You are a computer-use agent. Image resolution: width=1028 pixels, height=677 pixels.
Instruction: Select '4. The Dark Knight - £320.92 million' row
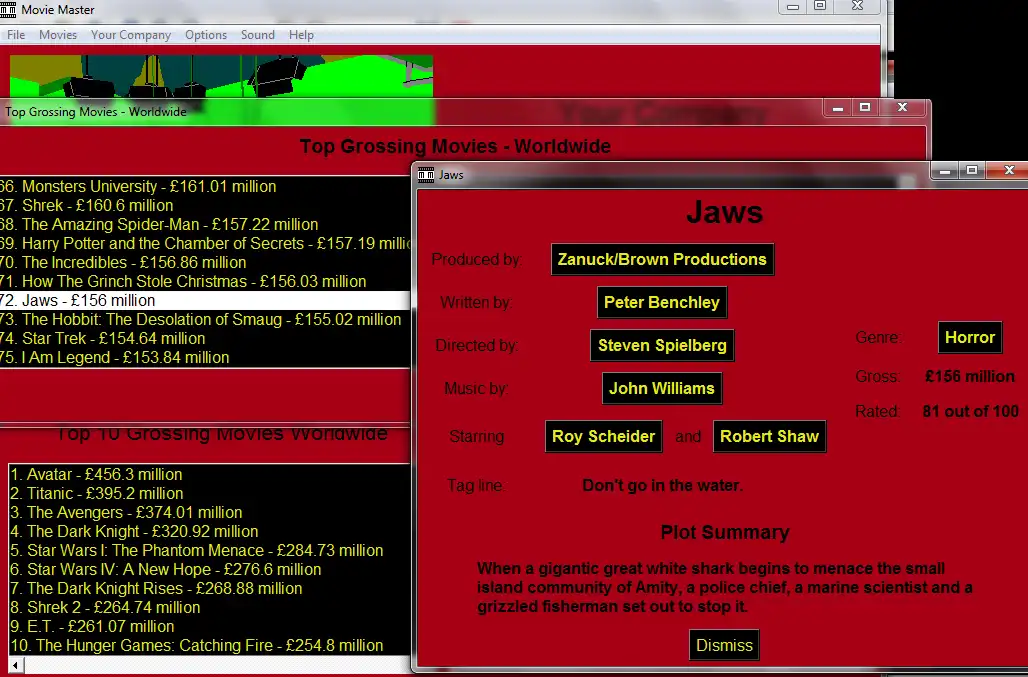tap(210, 531)
